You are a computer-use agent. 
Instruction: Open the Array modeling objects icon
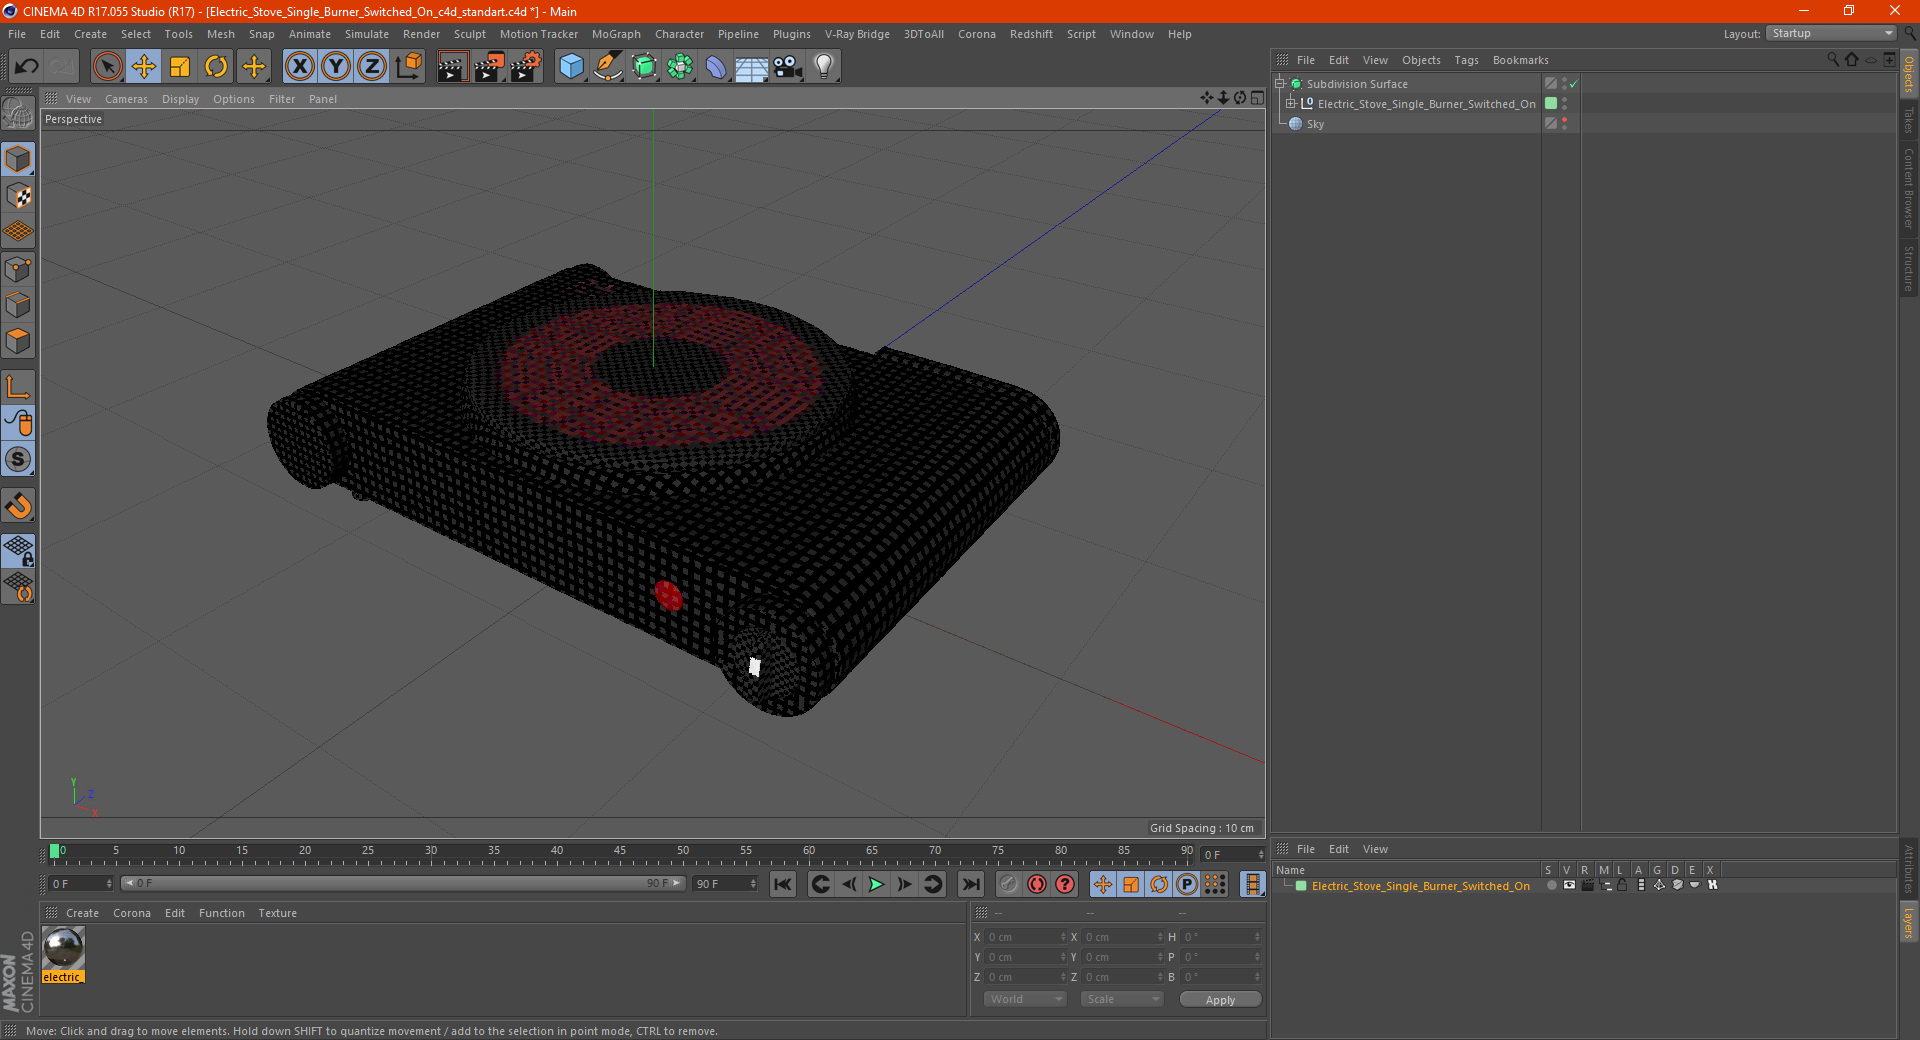point(680,67)
